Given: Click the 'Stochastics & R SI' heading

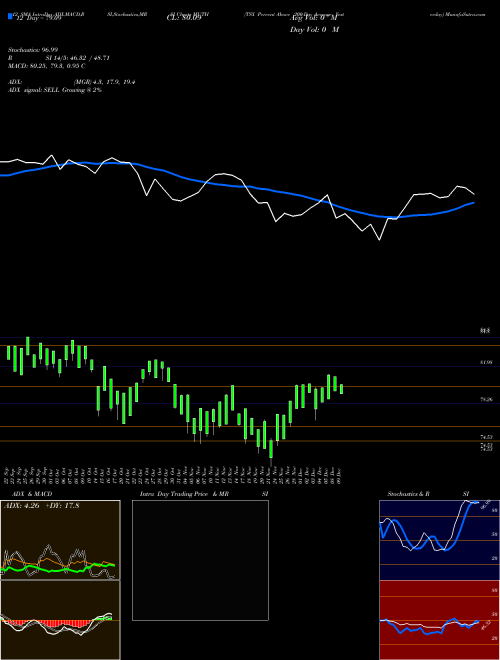Looking at the screenshot, I should coord(428,494).
